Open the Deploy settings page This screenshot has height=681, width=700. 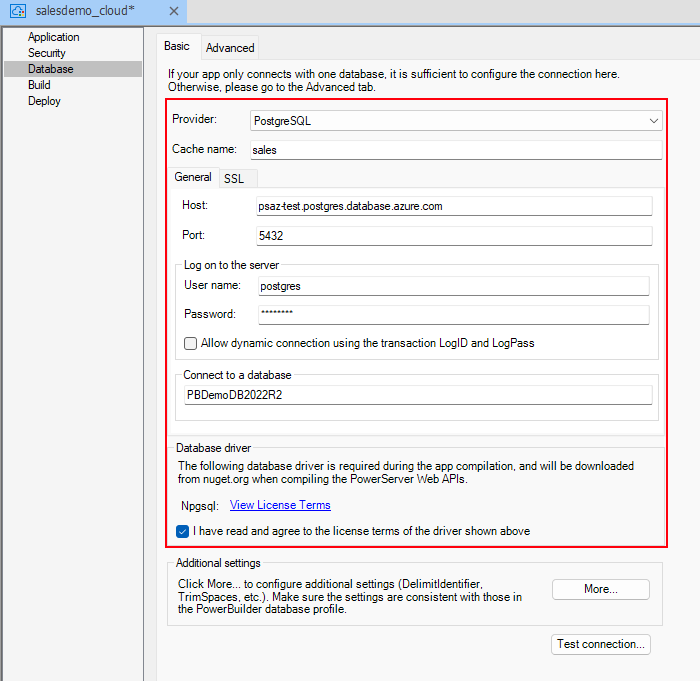44,101
